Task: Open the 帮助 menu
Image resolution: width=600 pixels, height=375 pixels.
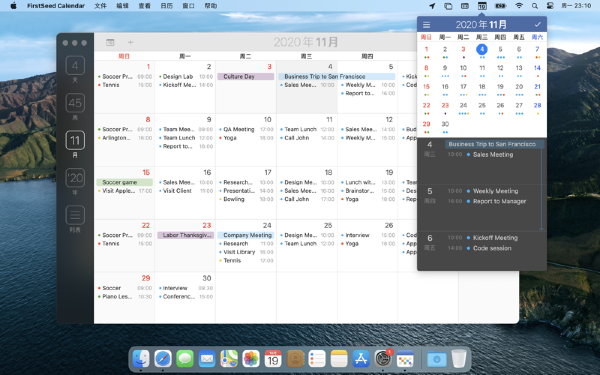Action: tap(211, 6)
